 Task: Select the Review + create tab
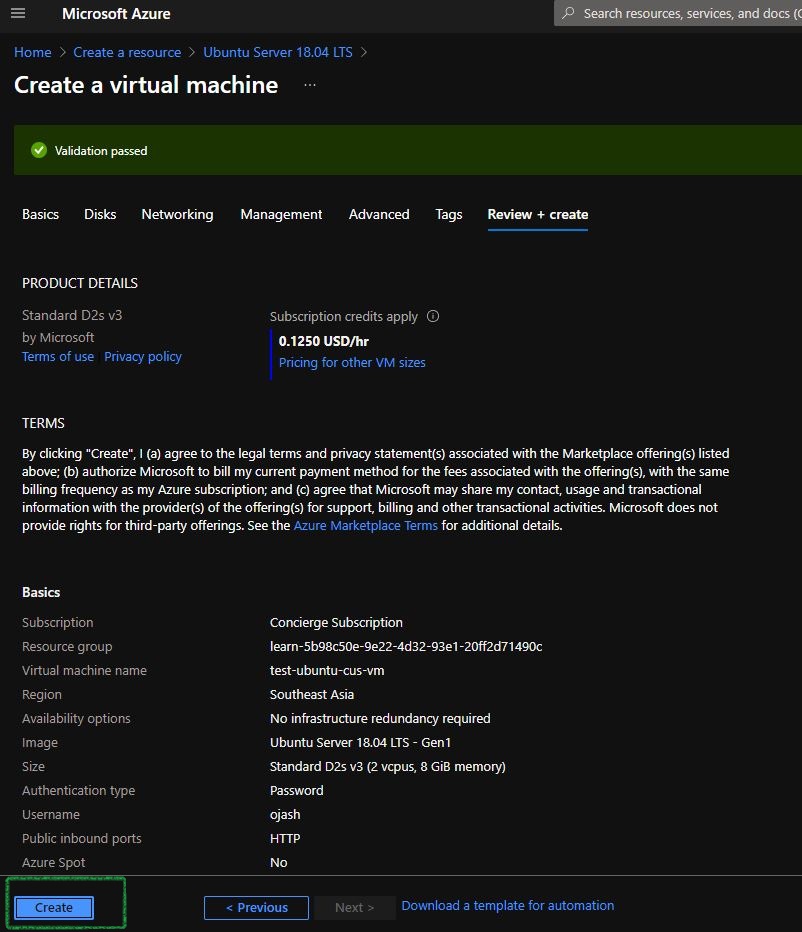[538, 215]
